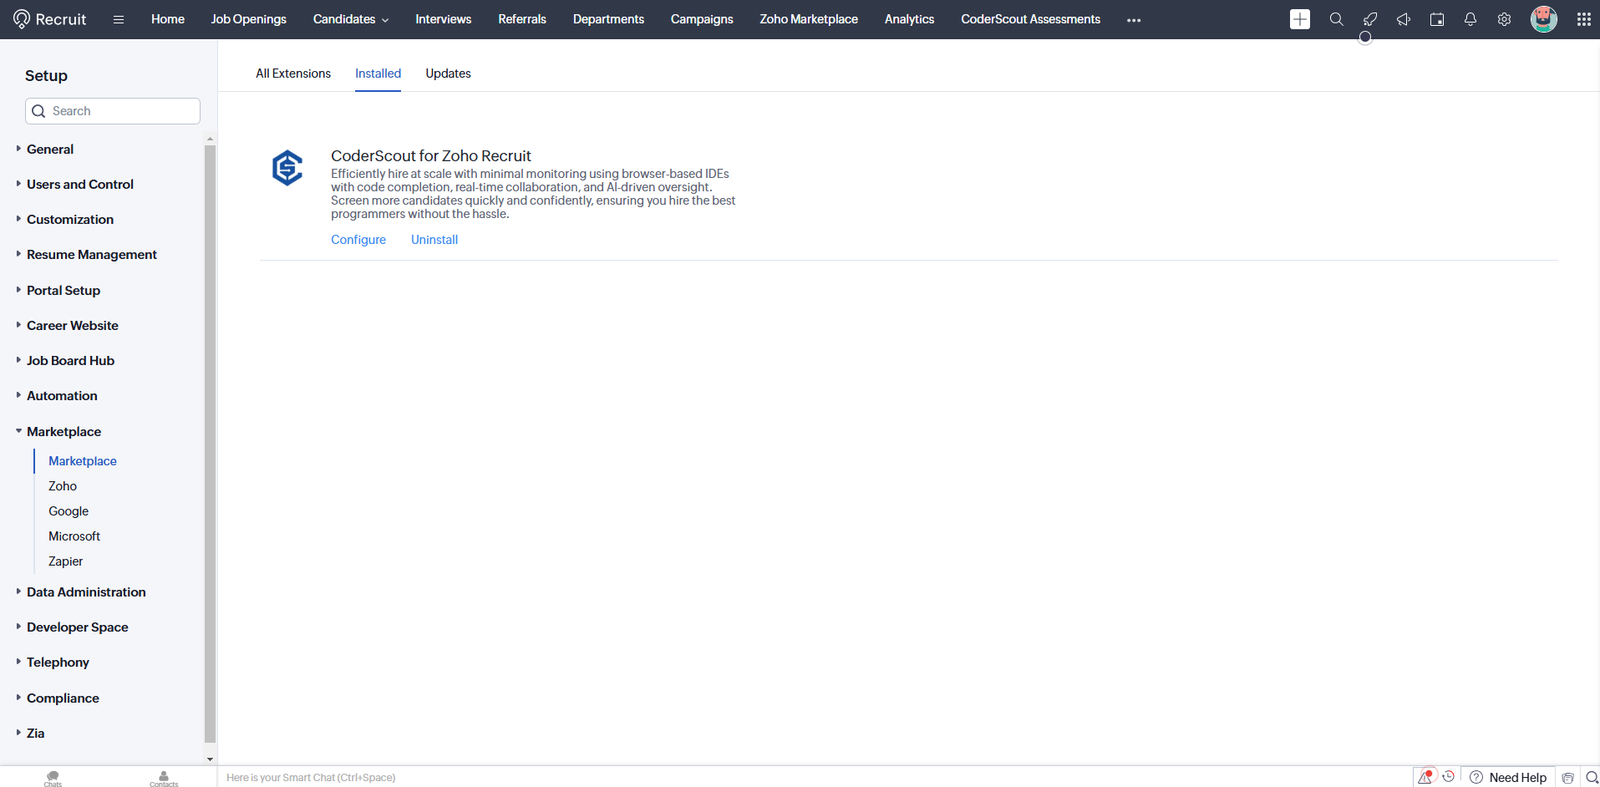Click Uninstall for CoderScout extension

(434, 240)
